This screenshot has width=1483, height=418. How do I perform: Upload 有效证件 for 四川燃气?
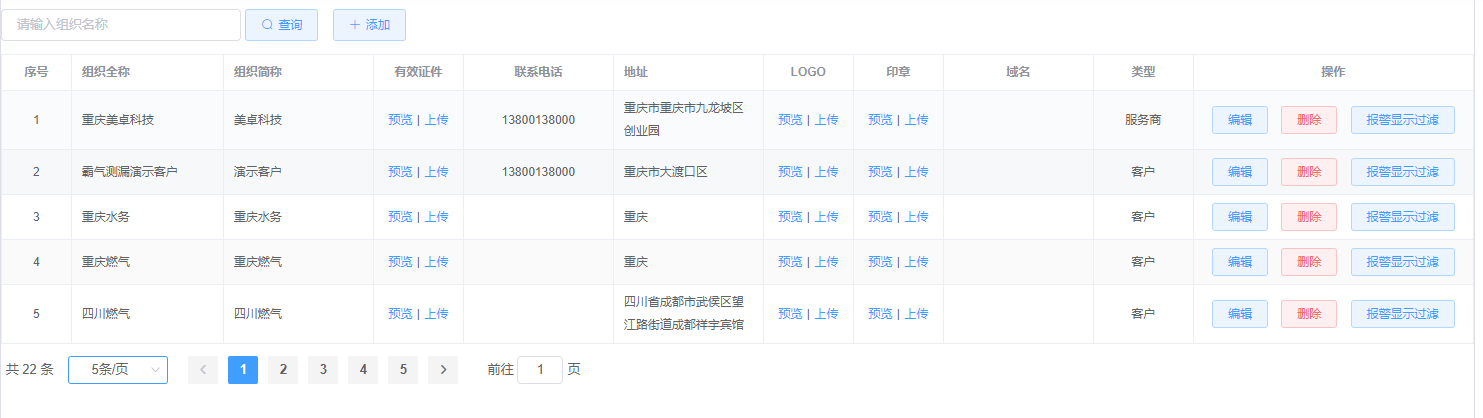pos(437,314)
